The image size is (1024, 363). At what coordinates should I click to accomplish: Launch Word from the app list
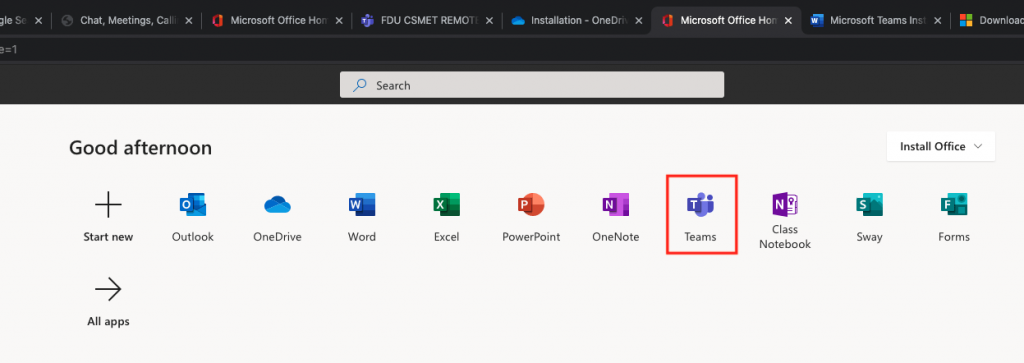(x=362, y=217)
